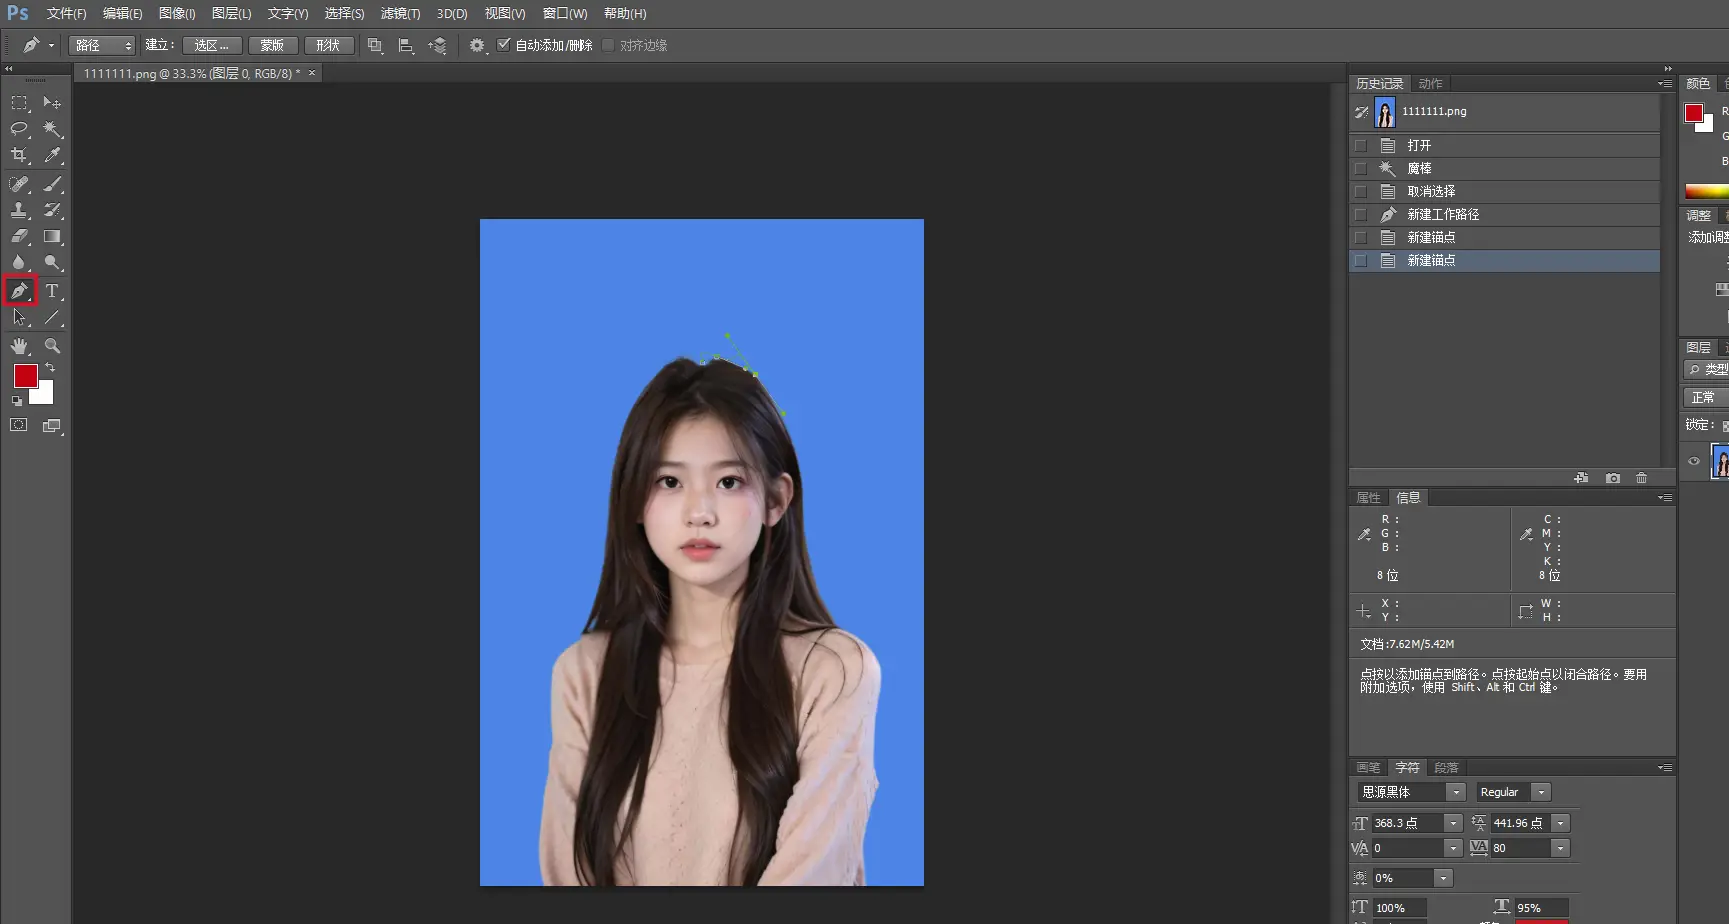Enter Quick Mask mode
This screenshot has height=924, width=1729.
[x=19, y=425]
